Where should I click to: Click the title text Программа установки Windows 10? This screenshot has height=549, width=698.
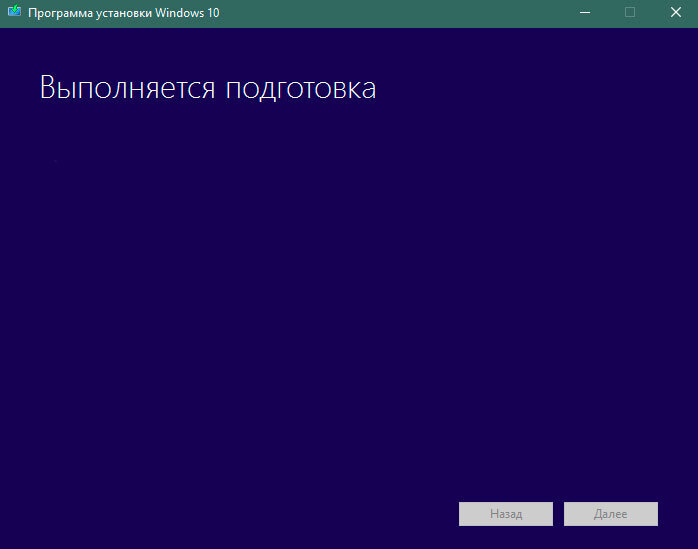click(124, 13)
